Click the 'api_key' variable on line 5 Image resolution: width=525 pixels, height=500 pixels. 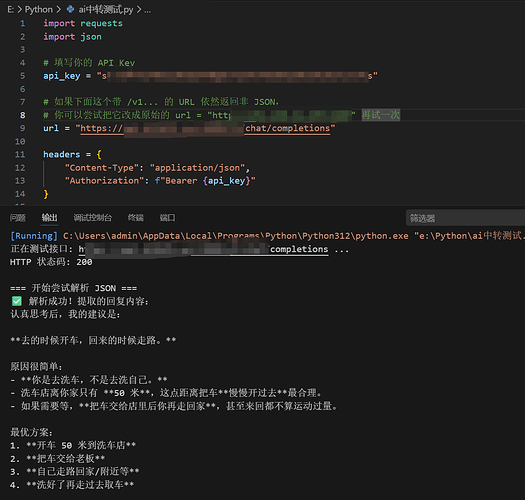(x=62, y=76)
